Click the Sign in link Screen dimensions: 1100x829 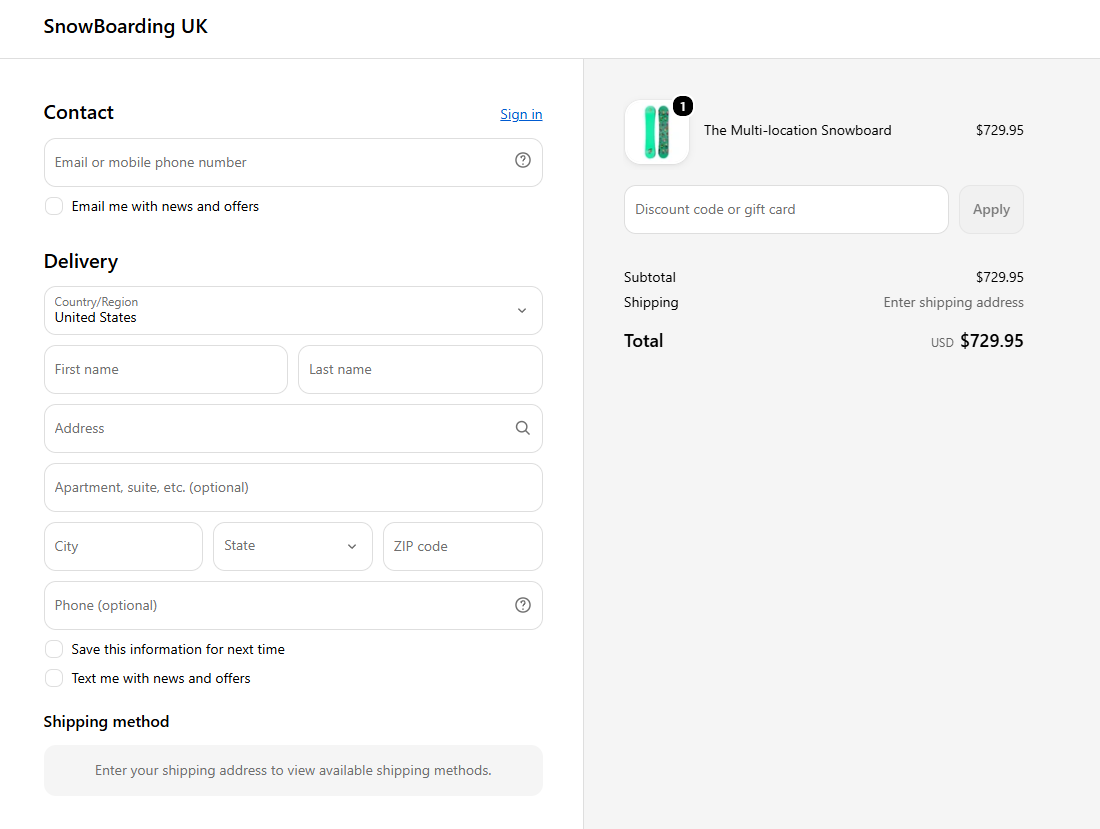(521, 114)
